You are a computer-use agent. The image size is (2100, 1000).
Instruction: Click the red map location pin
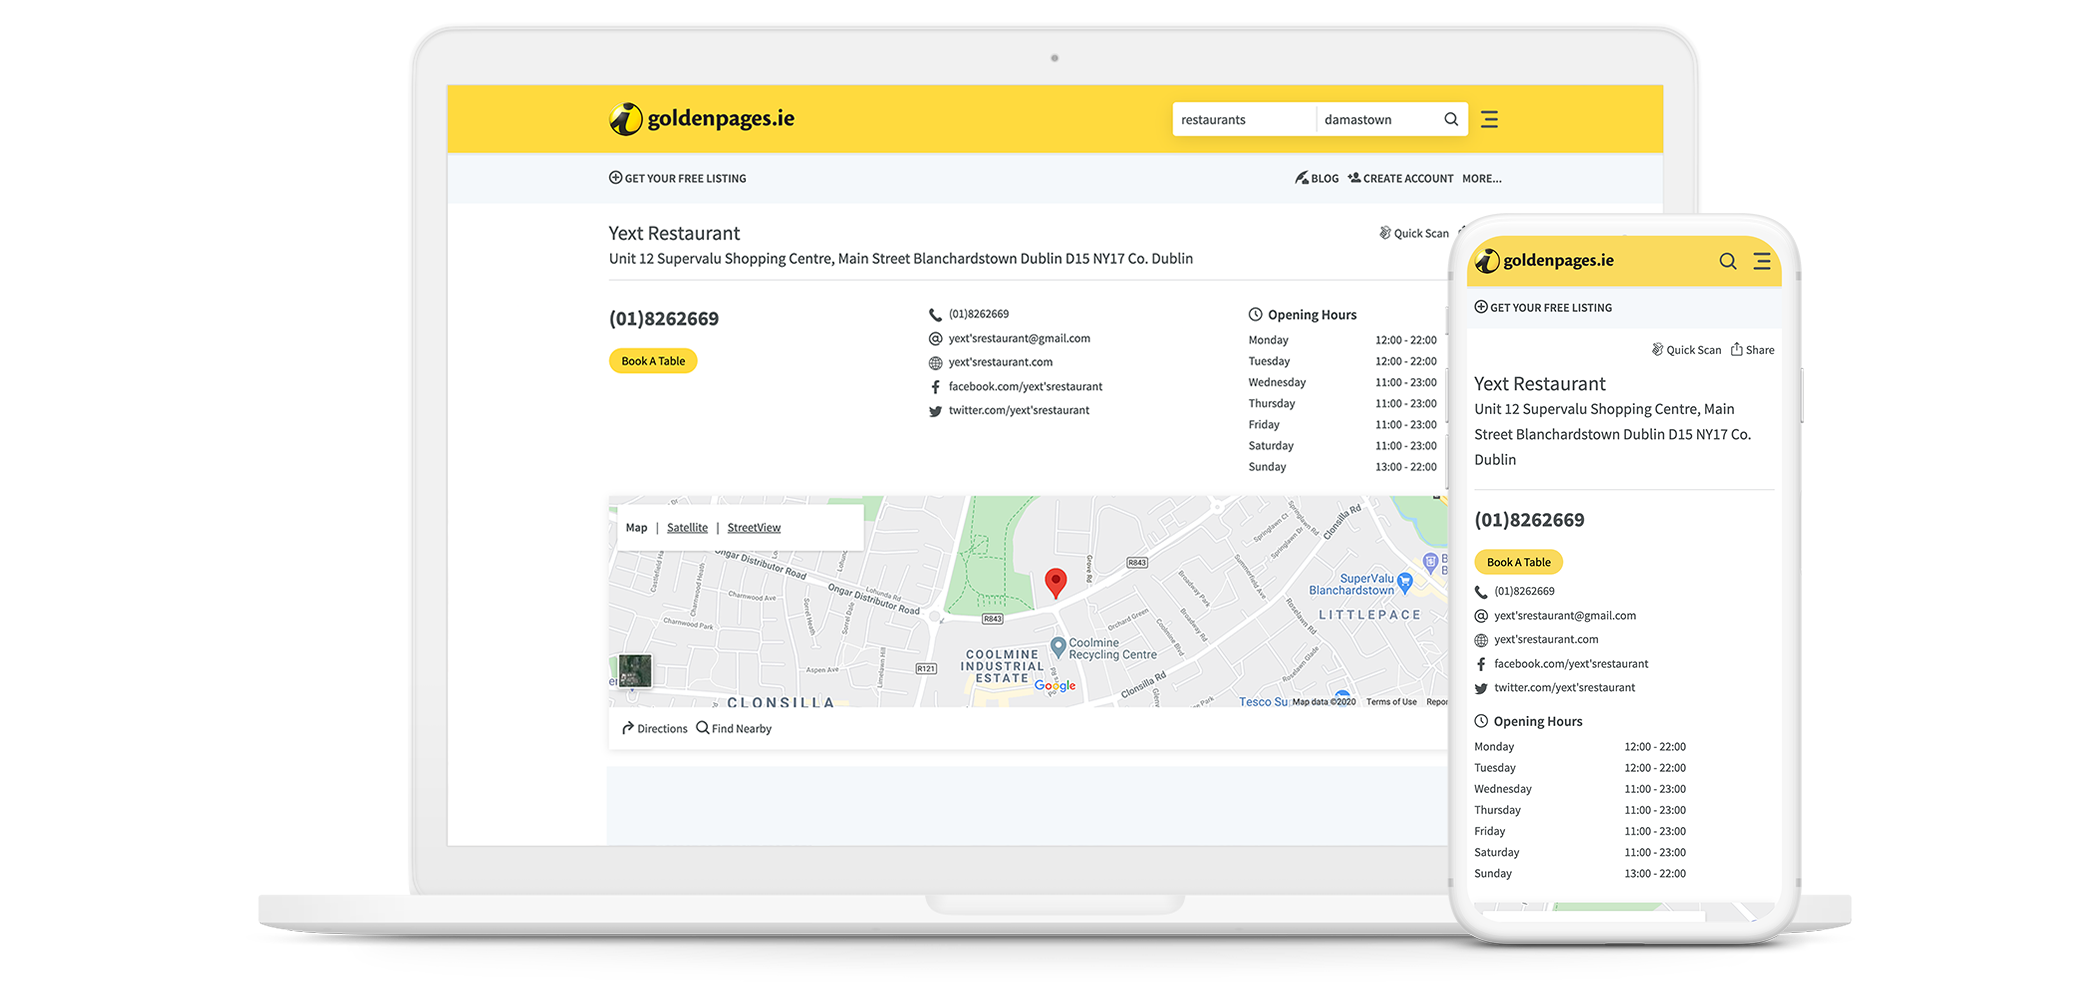point(1055,582)
